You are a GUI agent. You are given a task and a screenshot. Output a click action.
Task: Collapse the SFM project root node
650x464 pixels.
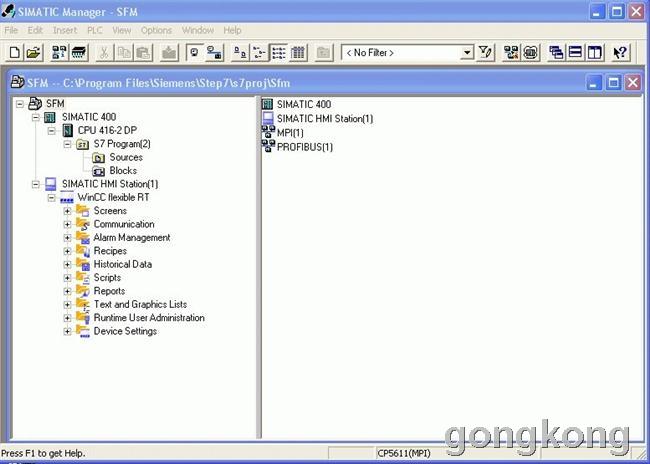20,104
